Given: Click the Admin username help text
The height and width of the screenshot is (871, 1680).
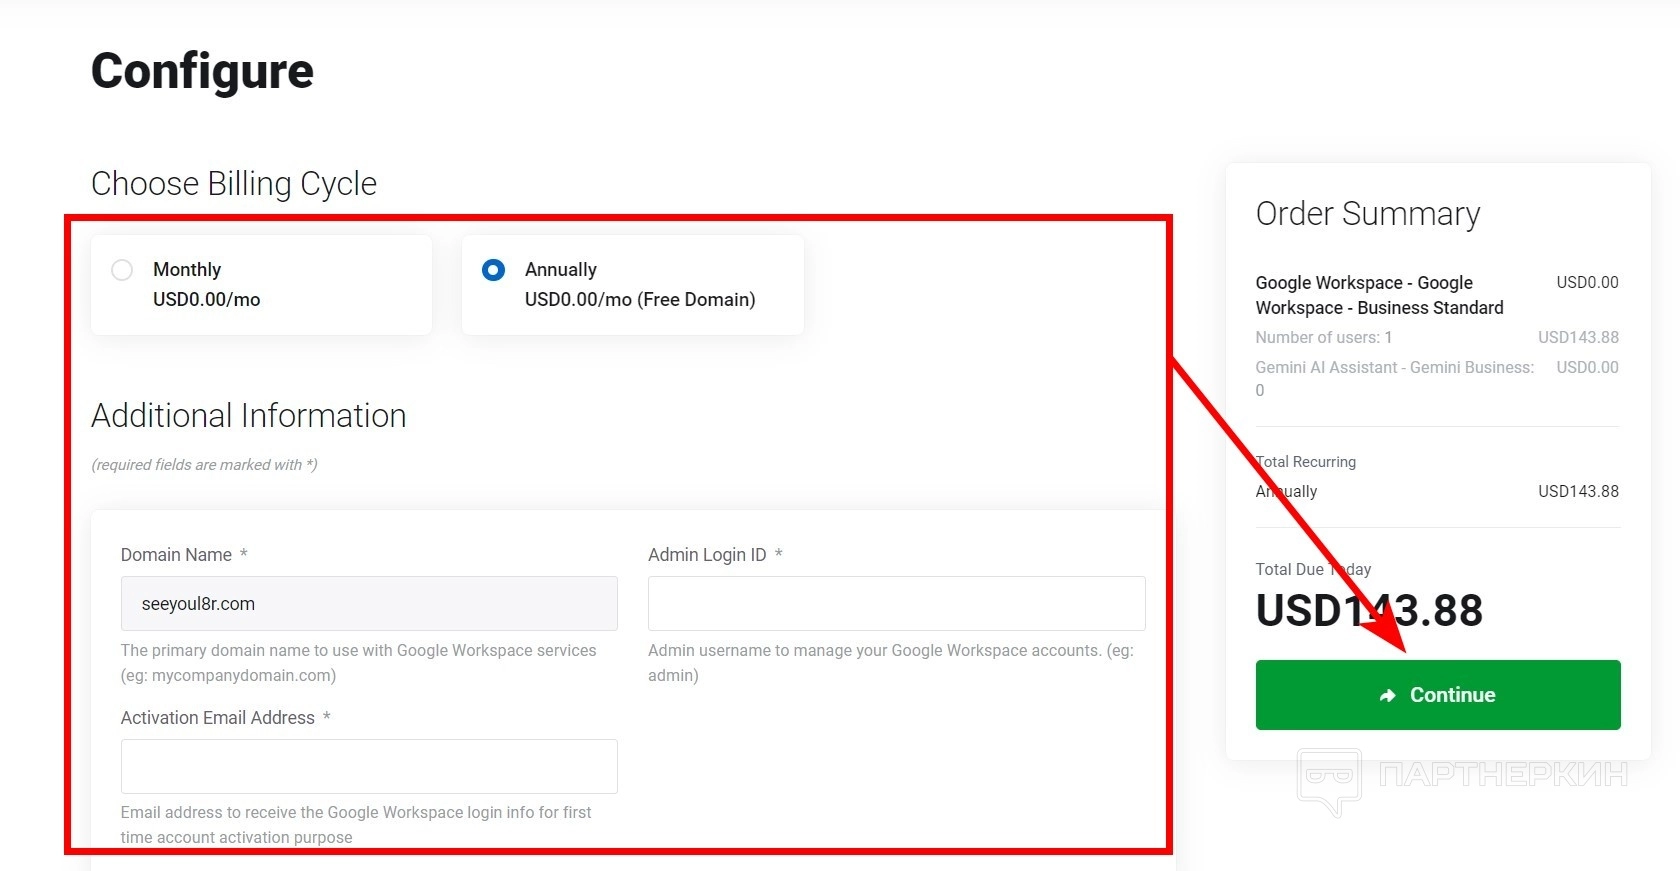Looking at the screenshot, I should click(x=891, y=663).
